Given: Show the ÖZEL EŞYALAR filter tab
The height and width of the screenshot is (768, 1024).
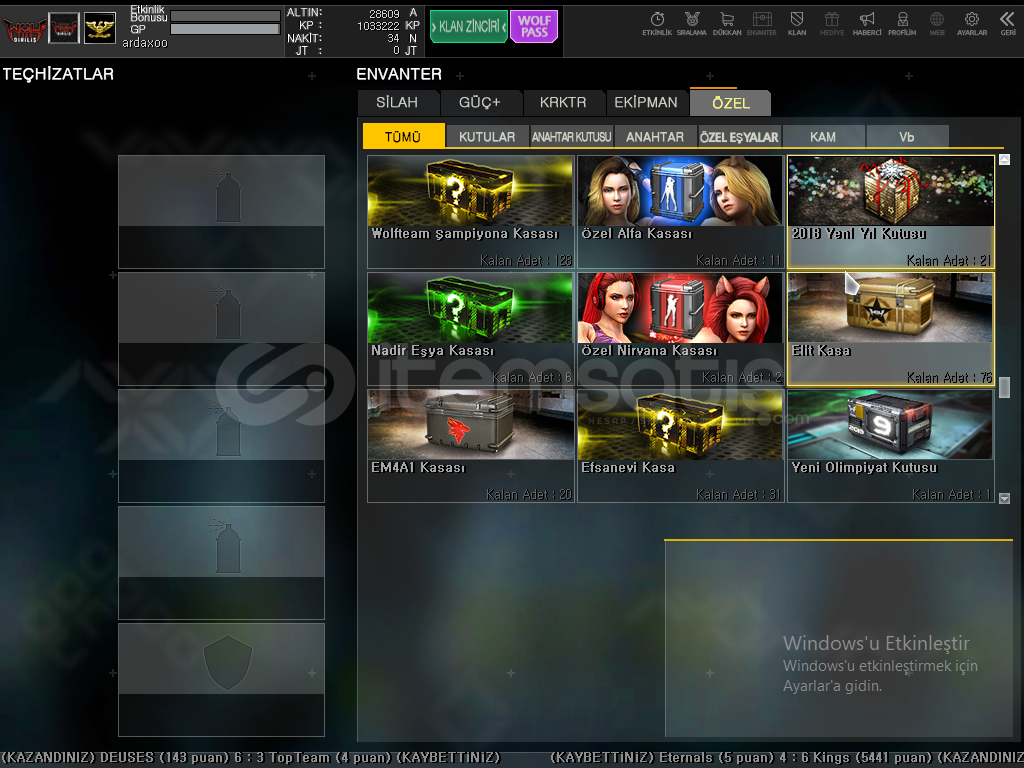Looking at the screenshot, I should pyautogui.click(x=739, y=136).
